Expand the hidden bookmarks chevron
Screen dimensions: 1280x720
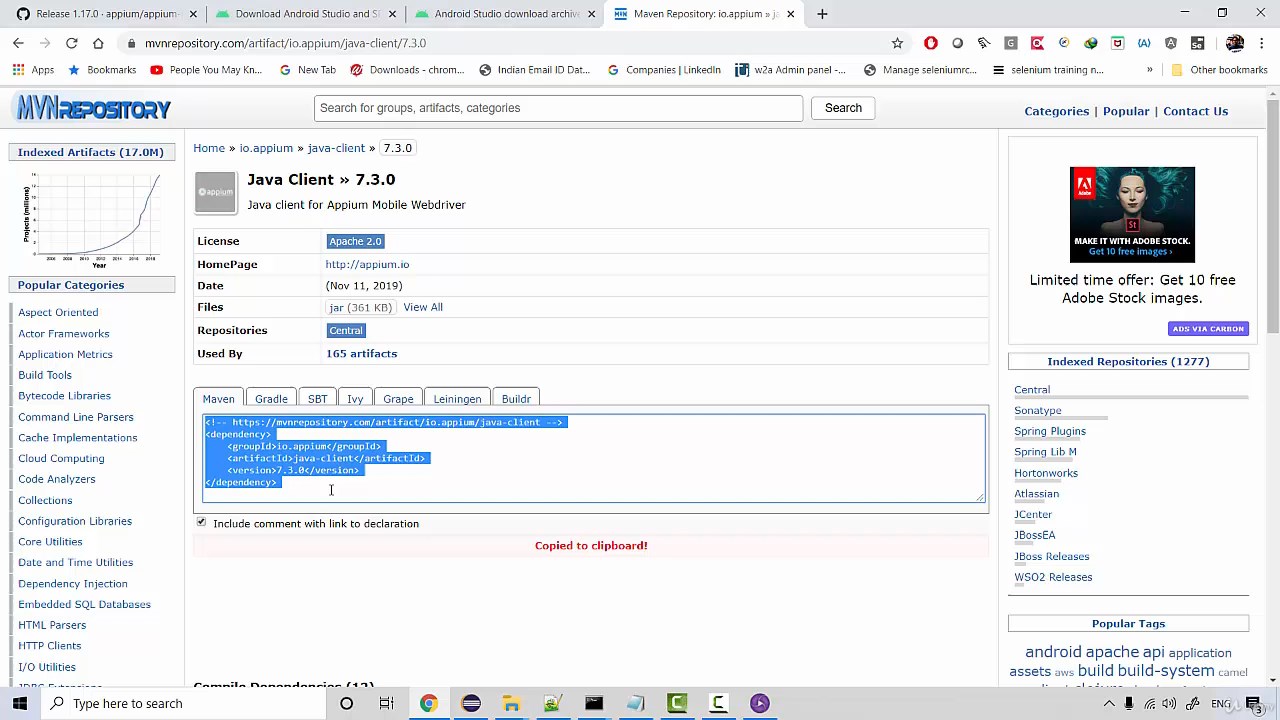pyautogui.click(x=1150, y=70)
